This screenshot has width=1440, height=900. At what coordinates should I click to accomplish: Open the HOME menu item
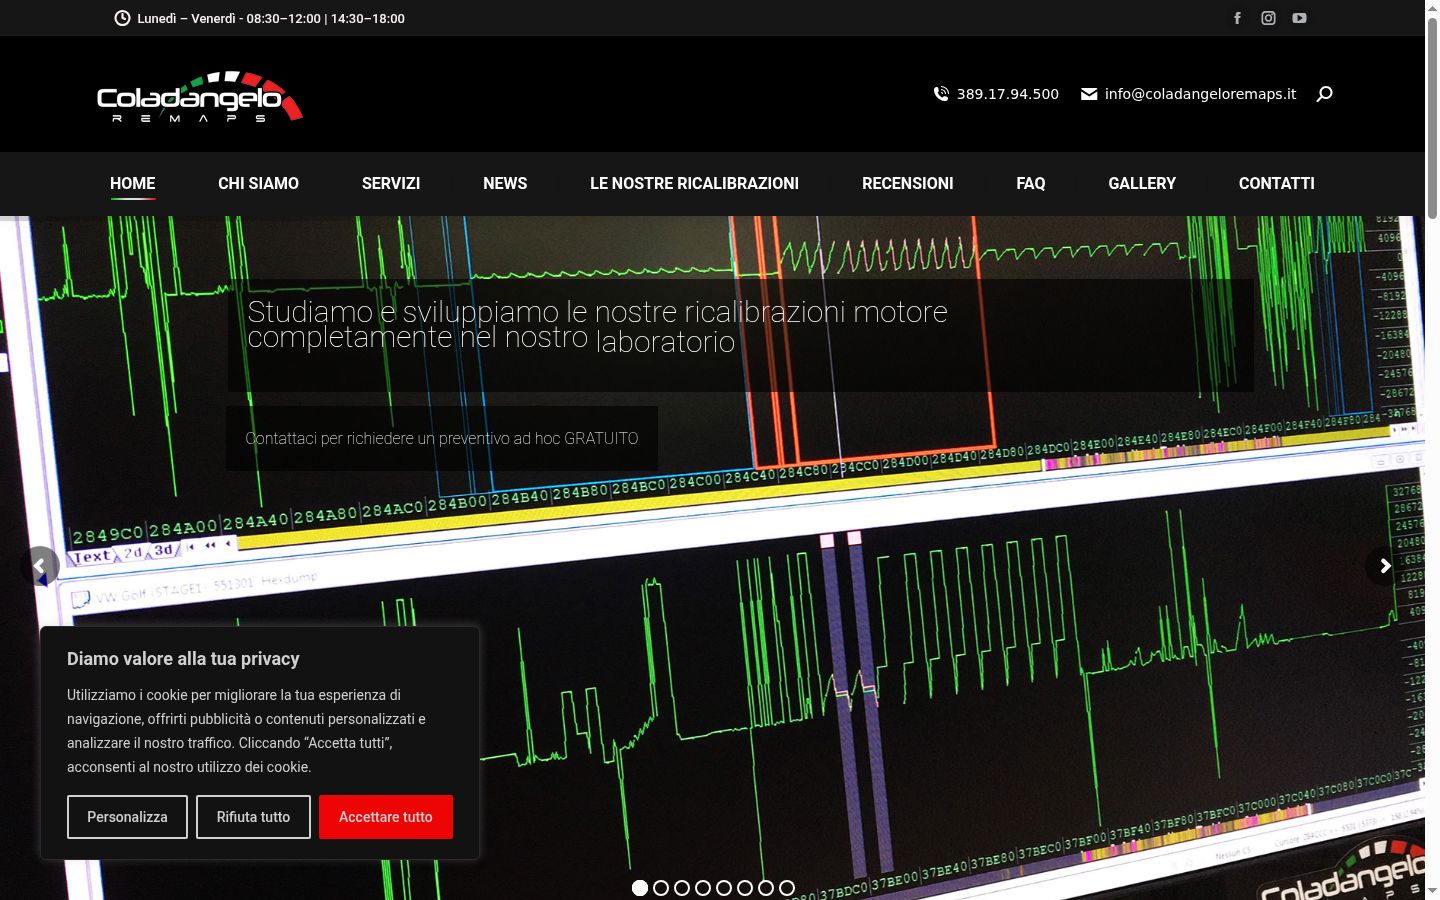132,184
